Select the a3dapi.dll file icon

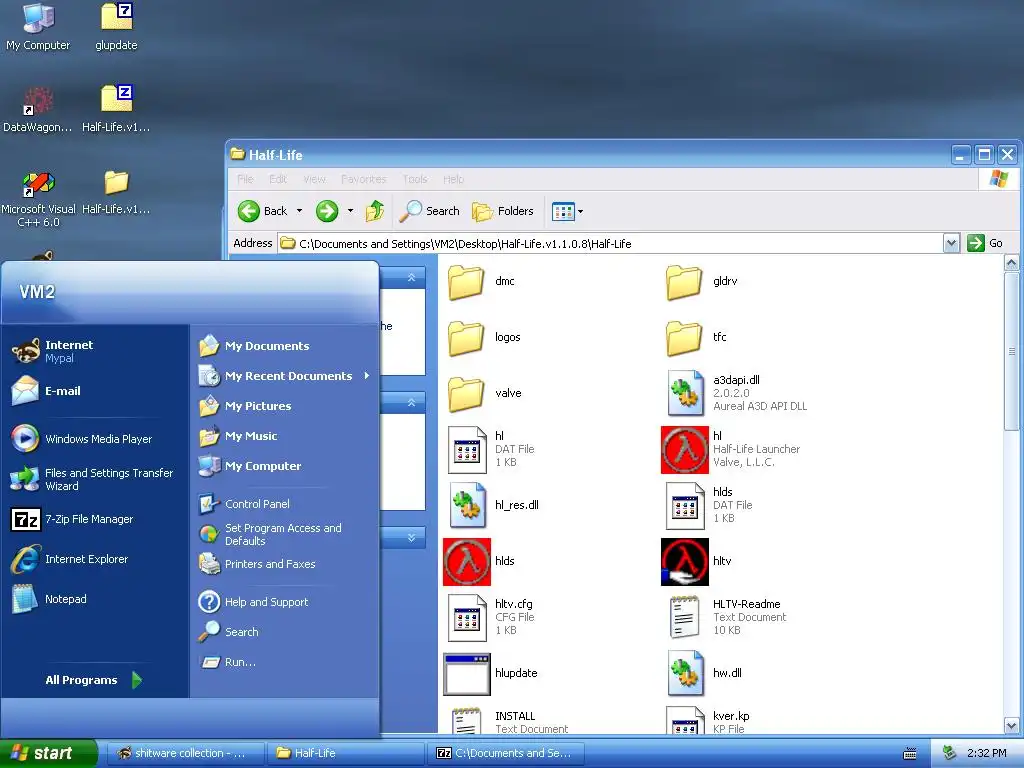tap(684, 393)
